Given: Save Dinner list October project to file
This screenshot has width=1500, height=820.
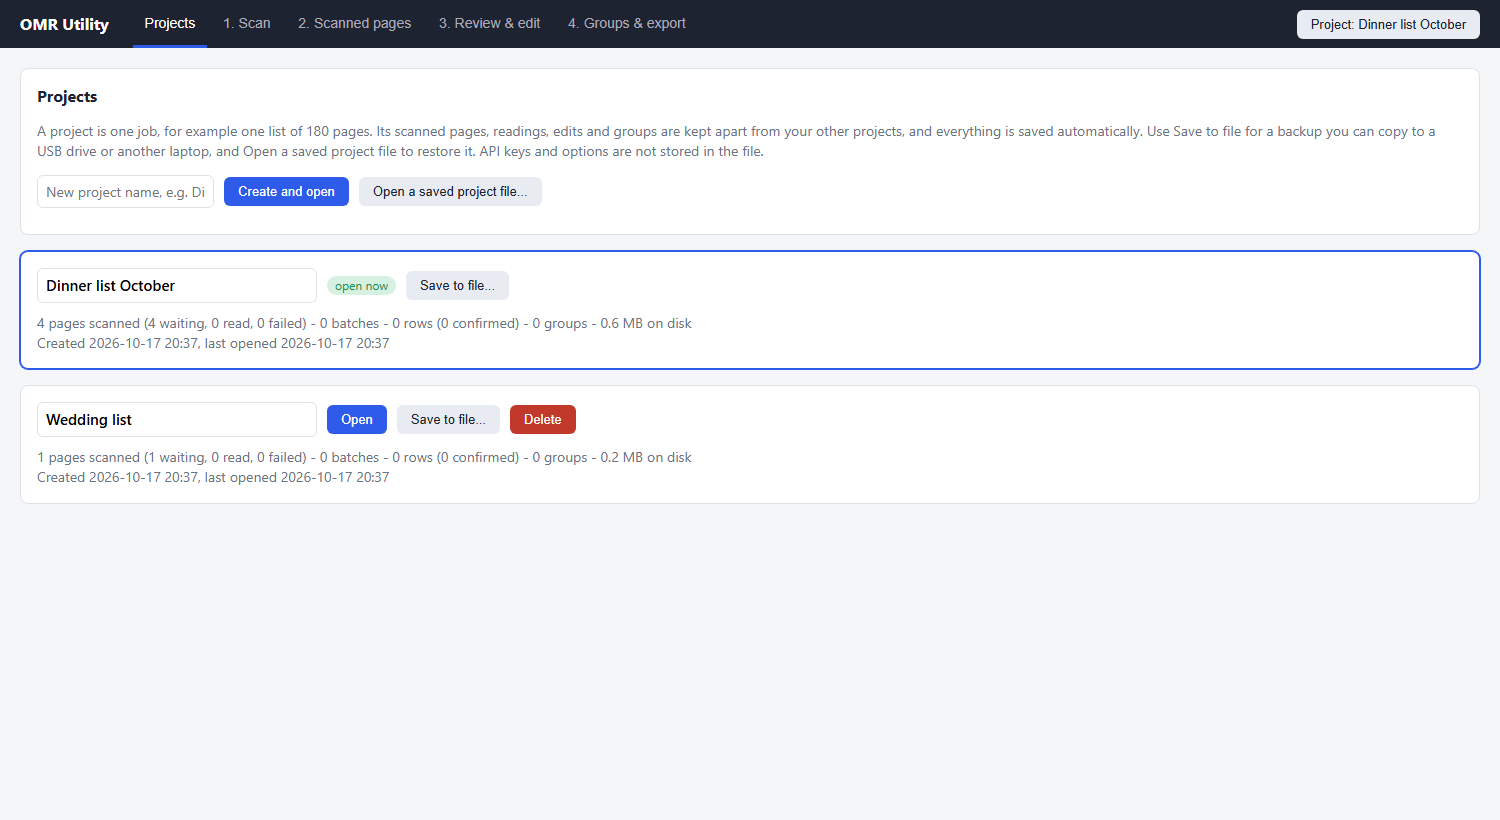Looking at the screenshot, I should (457, 286).
